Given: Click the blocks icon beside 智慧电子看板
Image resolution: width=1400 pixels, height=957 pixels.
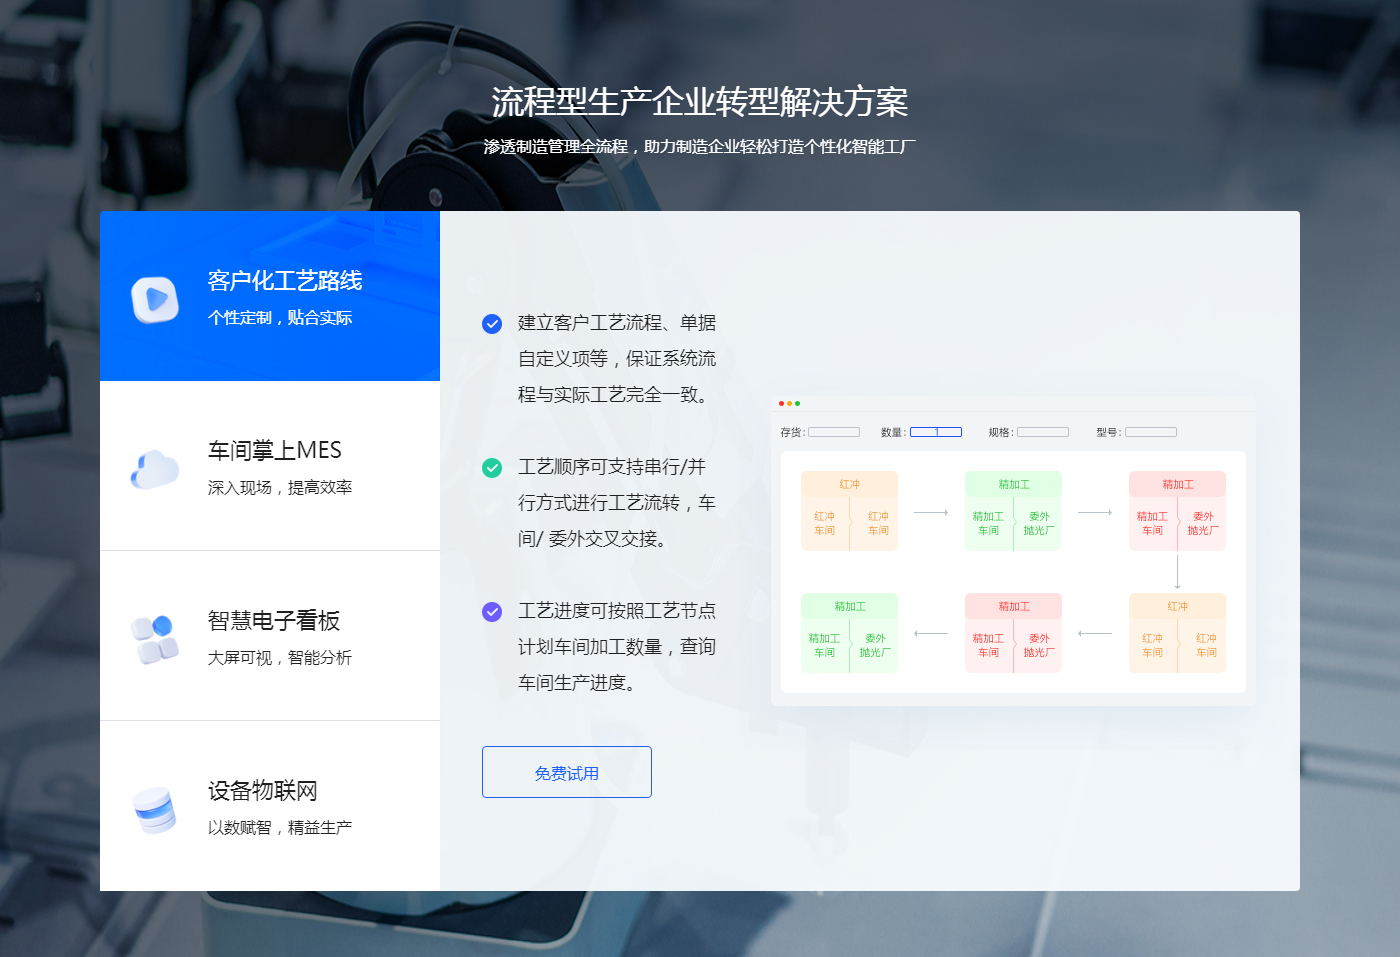Looking at the screenshot, I should click(x=155, y=639).
